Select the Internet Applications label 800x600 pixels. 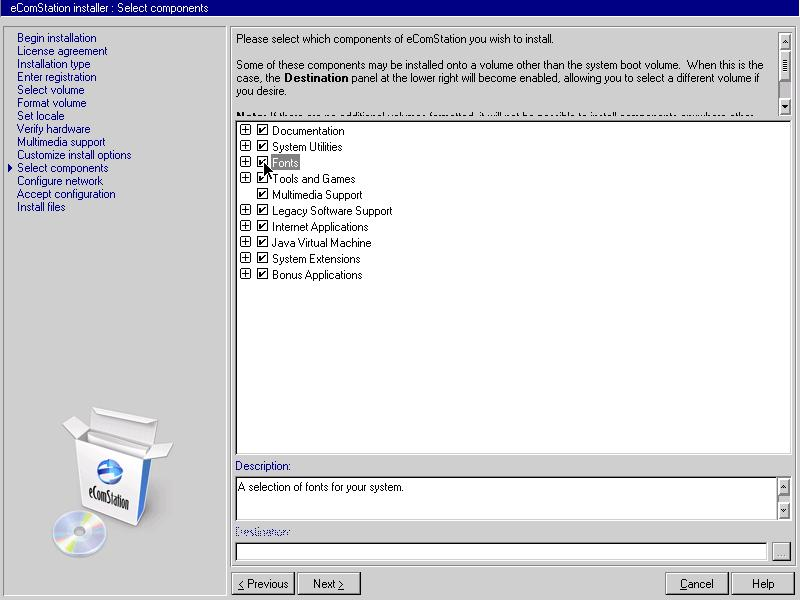[320, 227]
